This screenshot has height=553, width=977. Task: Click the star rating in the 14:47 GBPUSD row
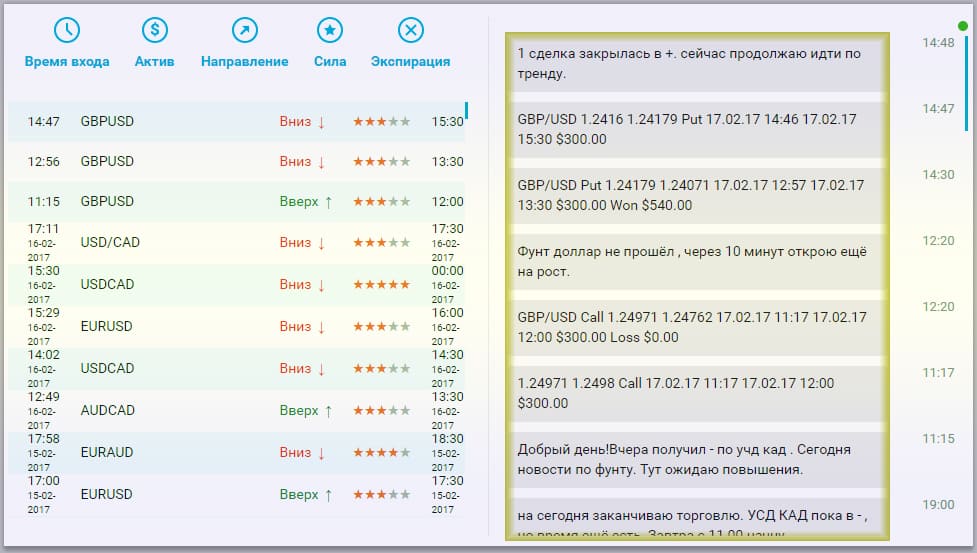[381, 122]
